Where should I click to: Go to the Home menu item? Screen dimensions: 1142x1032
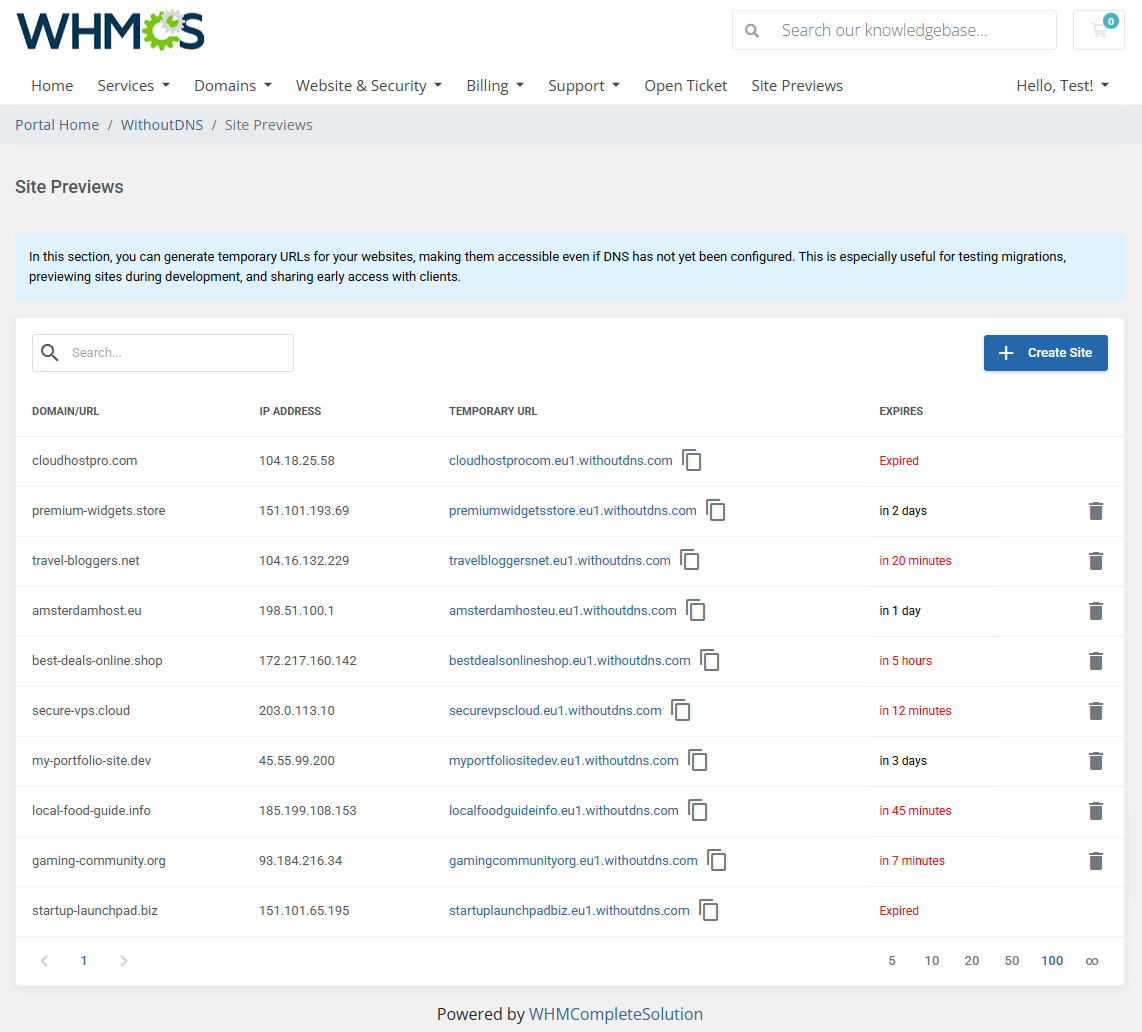point(52,85)
